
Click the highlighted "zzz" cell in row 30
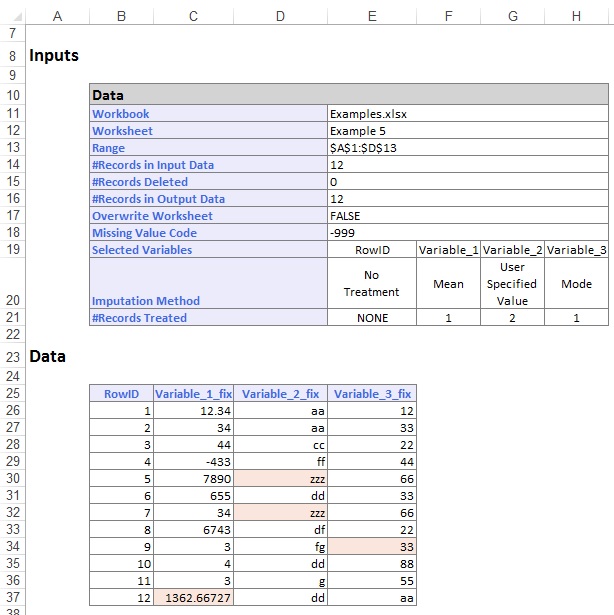click(x=280, y=478)
